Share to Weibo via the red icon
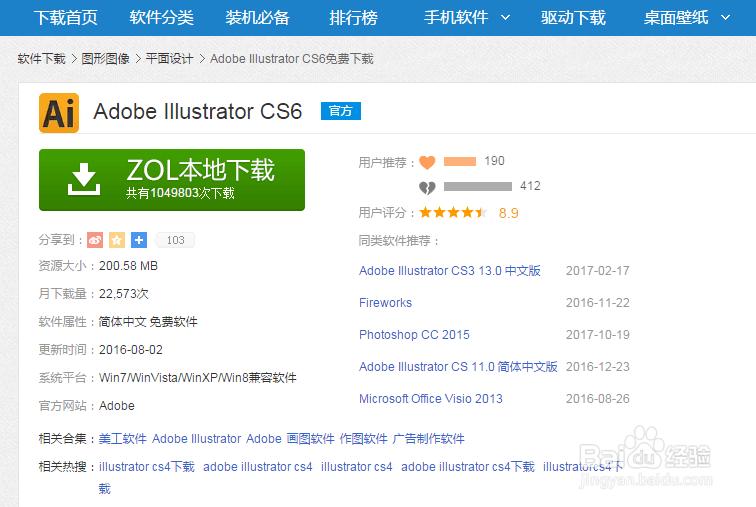The width and height of the screenshot is (756, 507). point(95,240)
